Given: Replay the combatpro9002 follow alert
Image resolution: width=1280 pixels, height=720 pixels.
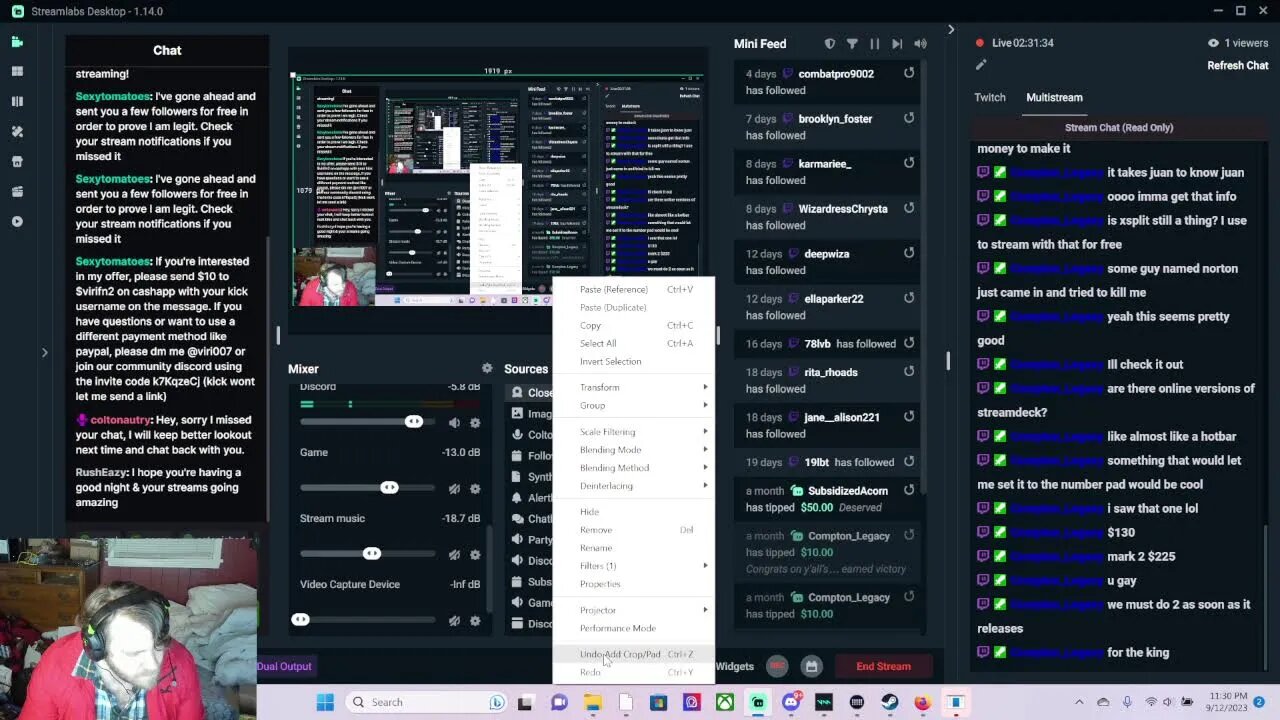Looking at the screenshot, I should point(909,73).
